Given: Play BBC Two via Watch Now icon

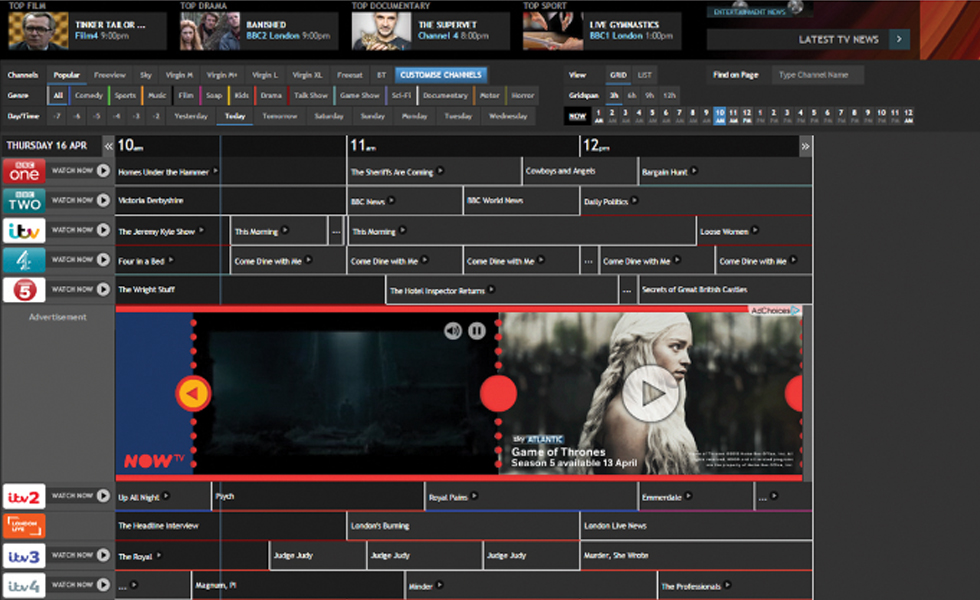Looking at the screenshot, I should click(x=103, y=200).
